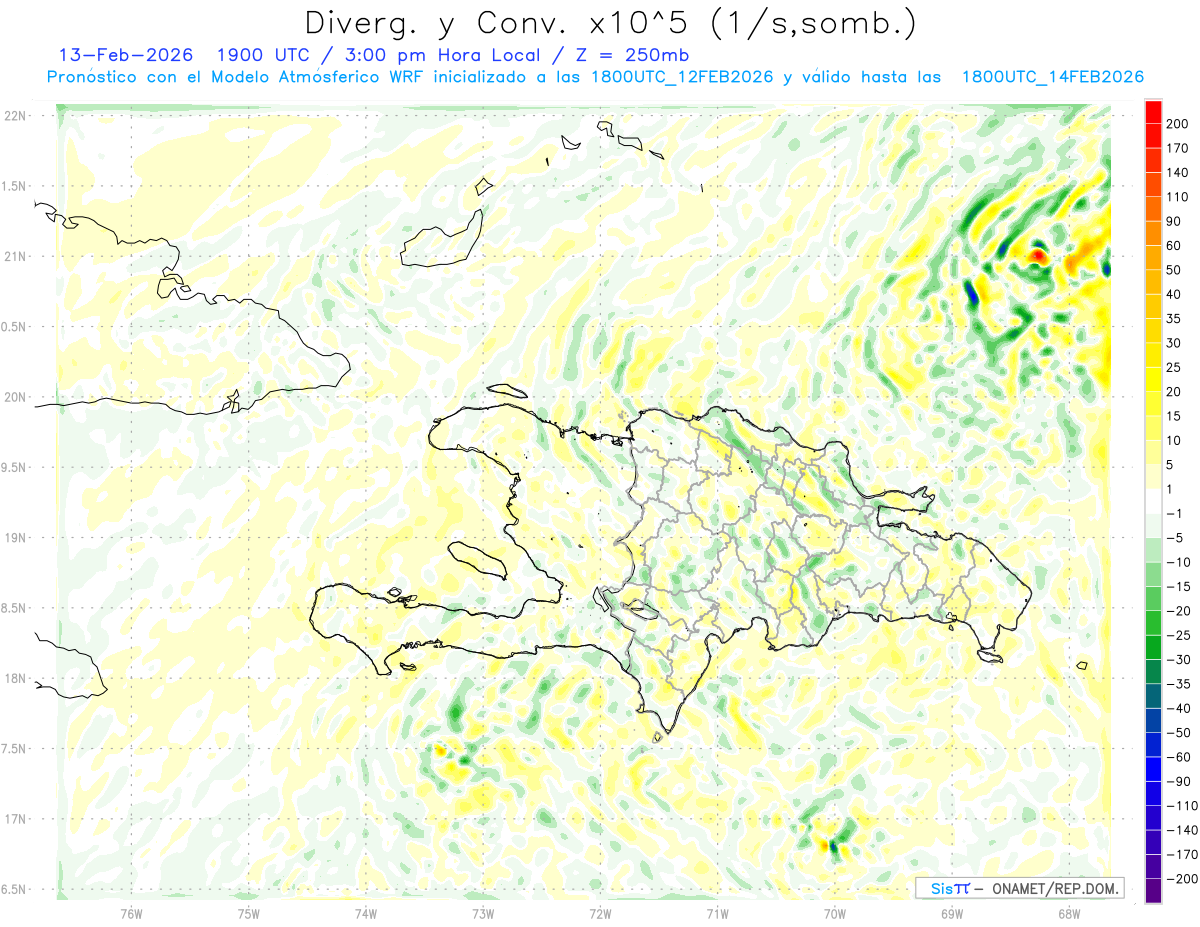Image resolution: width=1200 pixels, height=927 pixels.
Task: Click the '22N' latitude label
Action: coord(14,116)
